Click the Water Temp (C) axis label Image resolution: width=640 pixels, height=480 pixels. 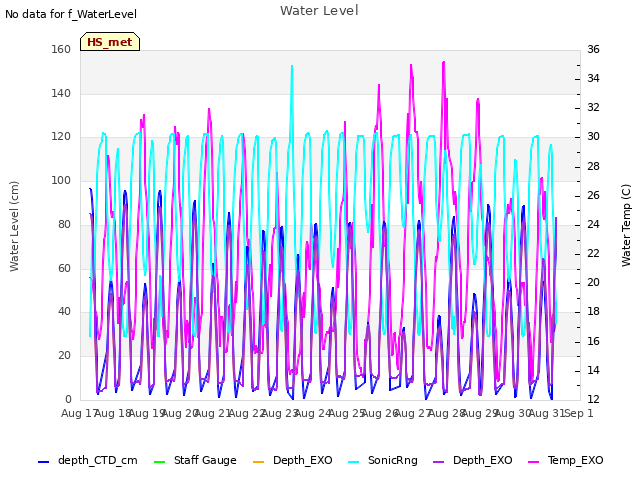click(x=626, y=226)
